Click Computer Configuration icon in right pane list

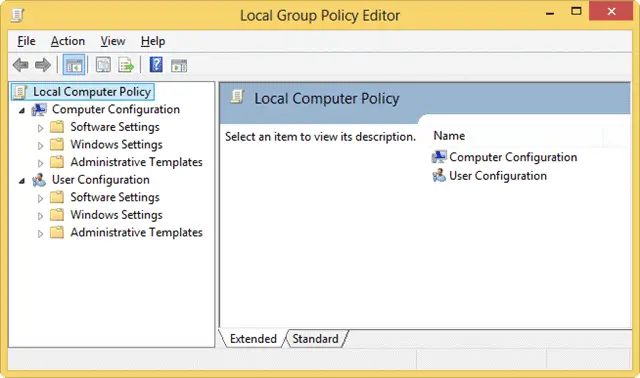tap(439, 157)
